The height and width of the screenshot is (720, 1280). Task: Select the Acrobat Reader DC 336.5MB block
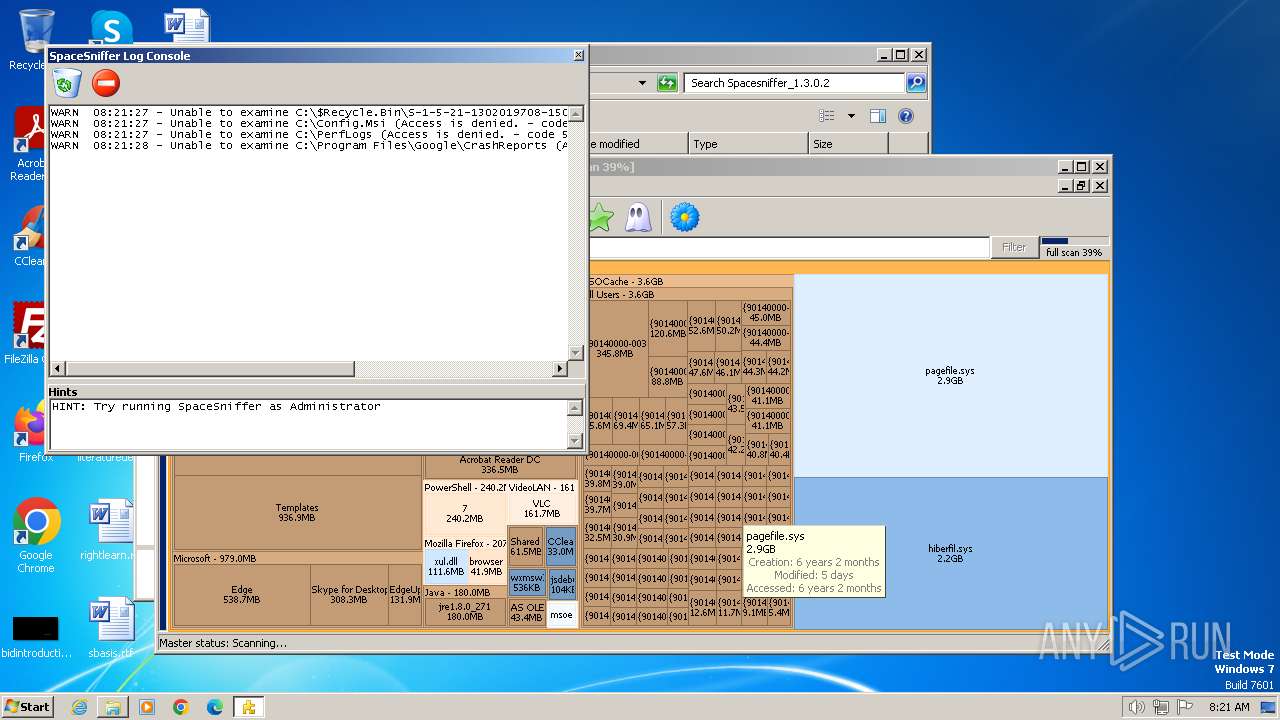[500, 465]
